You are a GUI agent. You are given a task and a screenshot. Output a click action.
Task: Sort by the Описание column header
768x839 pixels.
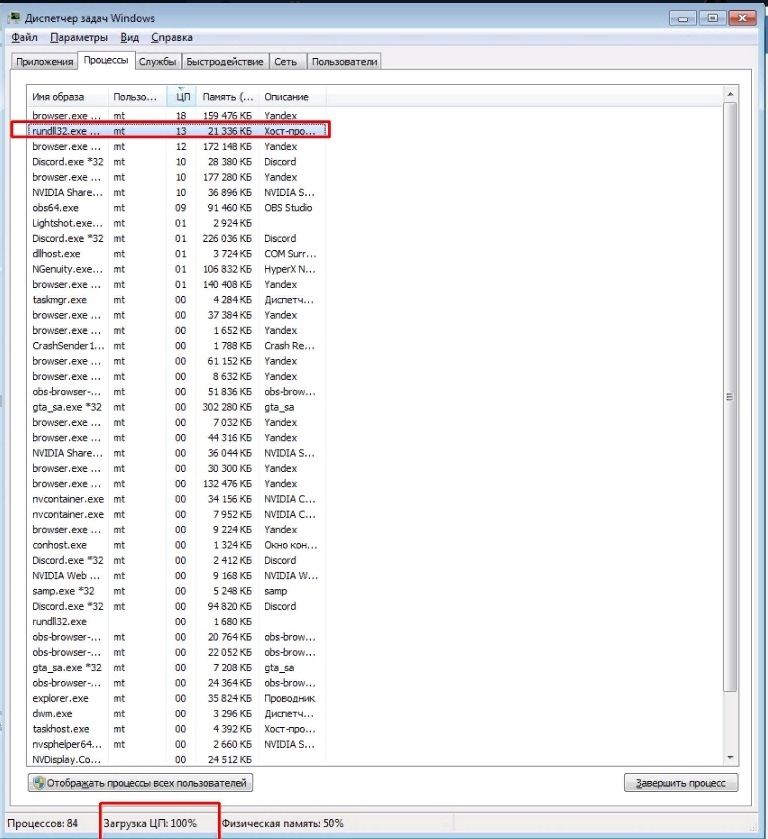click(x=292, y=97)
